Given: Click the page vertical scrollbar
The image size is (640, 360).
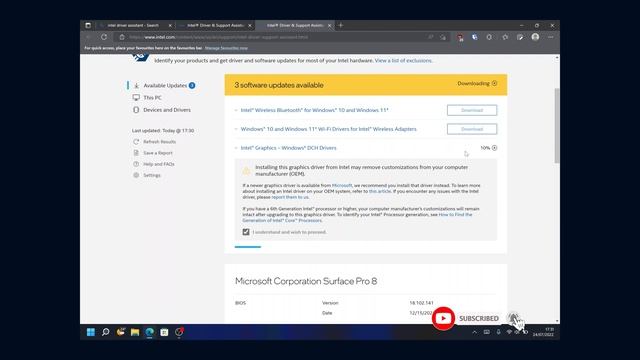Looking at the screenshot, I should click(557, 126).
